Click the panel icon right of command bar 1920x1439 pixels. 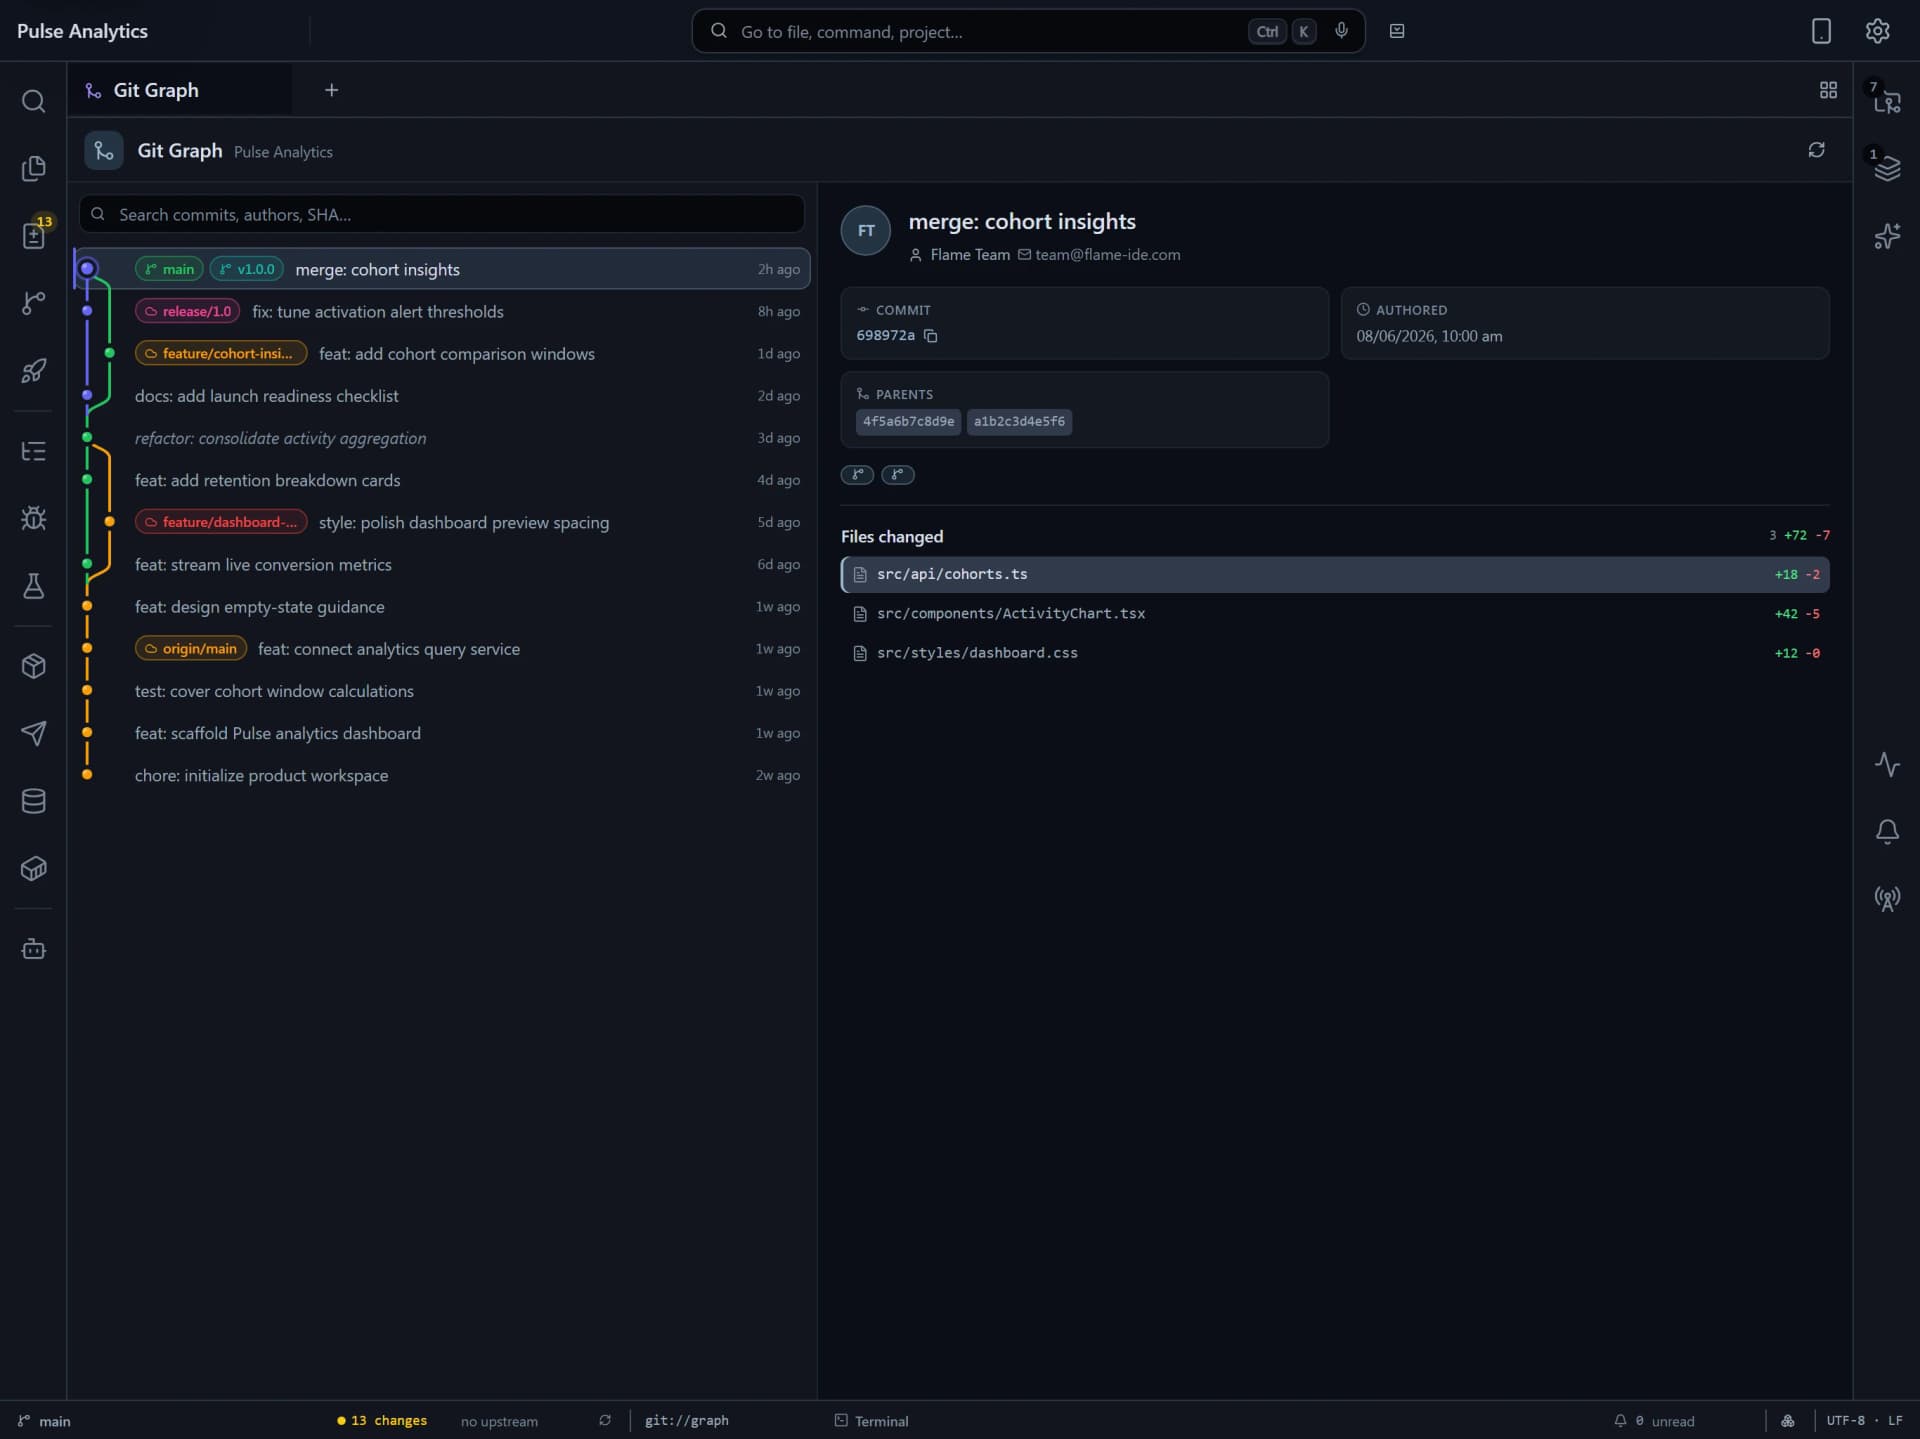pyautogui.click(x=1397, y=31)
